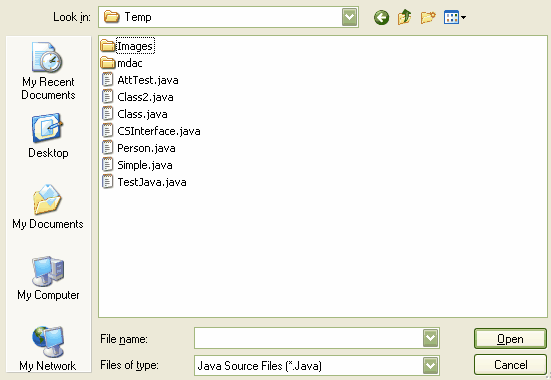Click the Open button

(510, 339)
